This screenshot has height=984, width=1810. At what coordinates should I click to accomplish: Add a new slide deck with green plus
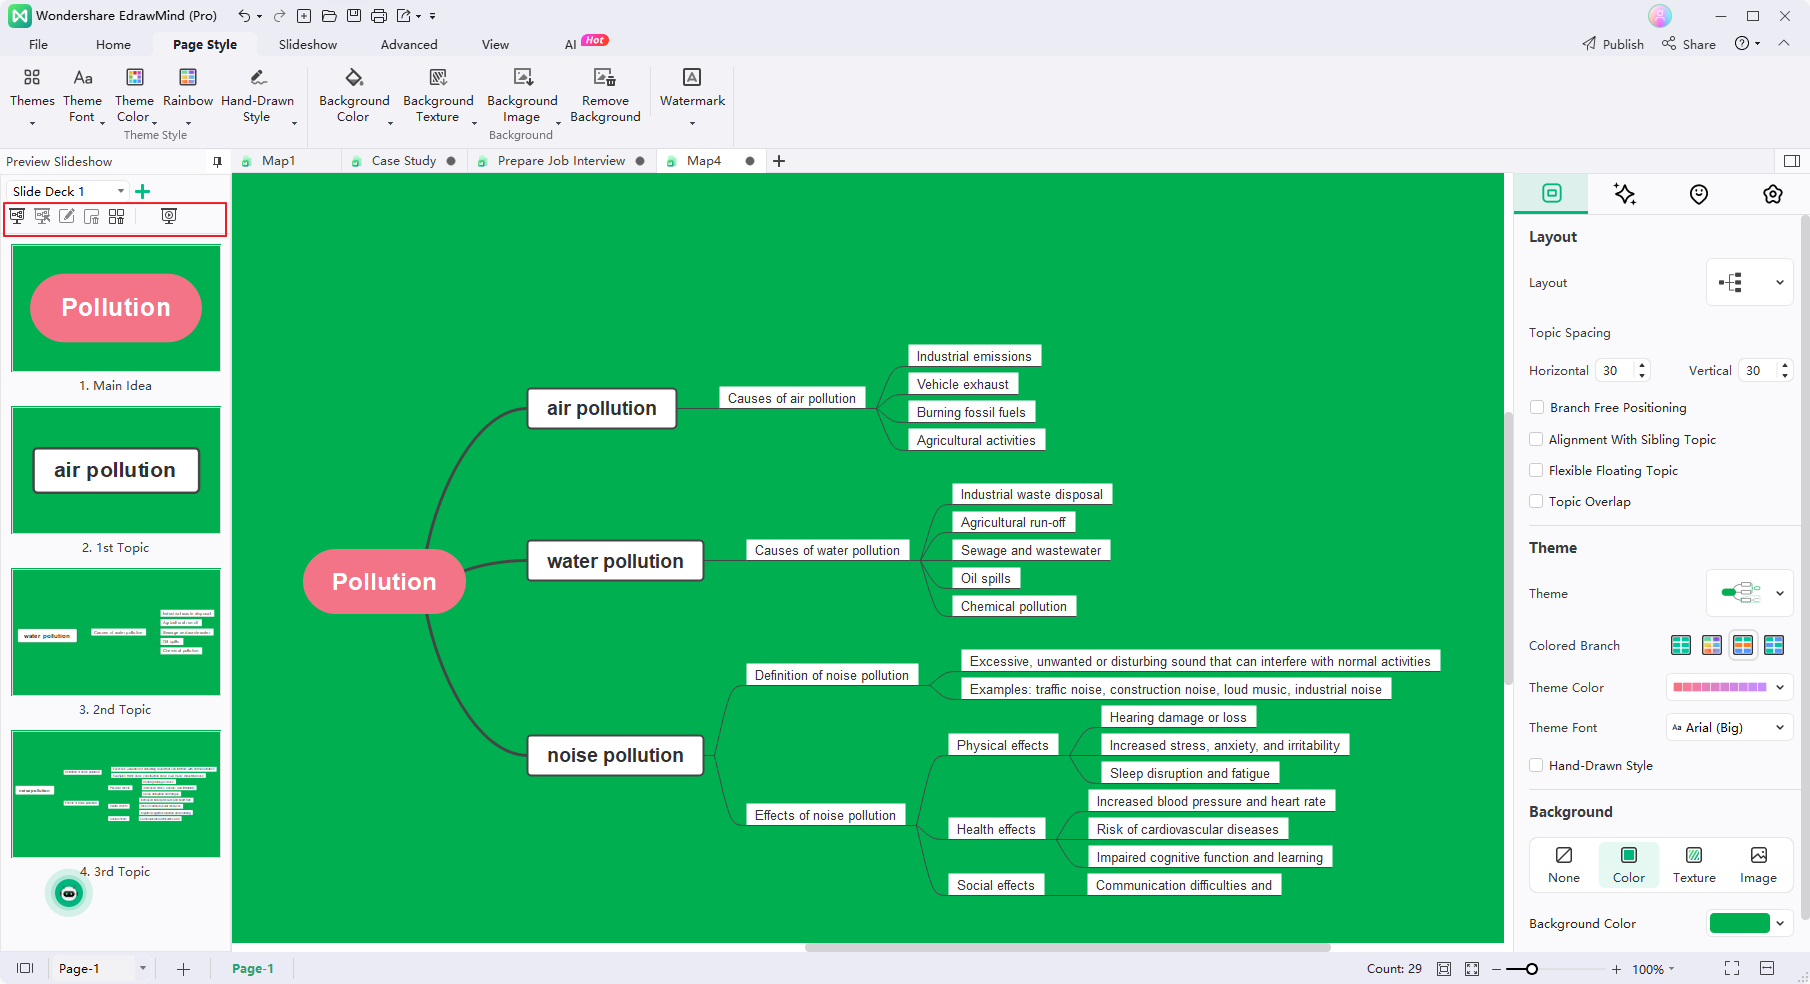tap(143, 191)
